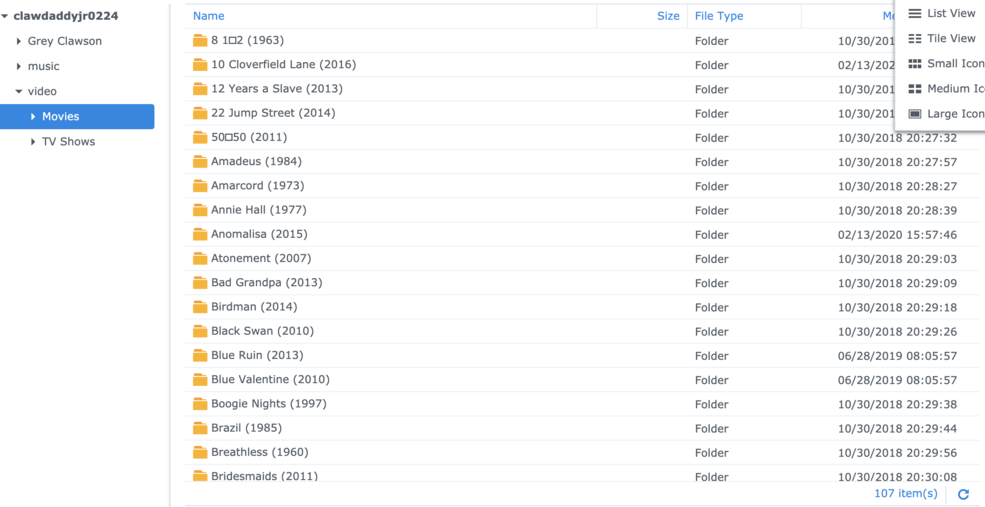Expand the TV Shows subfolder arrow
Screen dimensions: 985x507
pos(33,142)
